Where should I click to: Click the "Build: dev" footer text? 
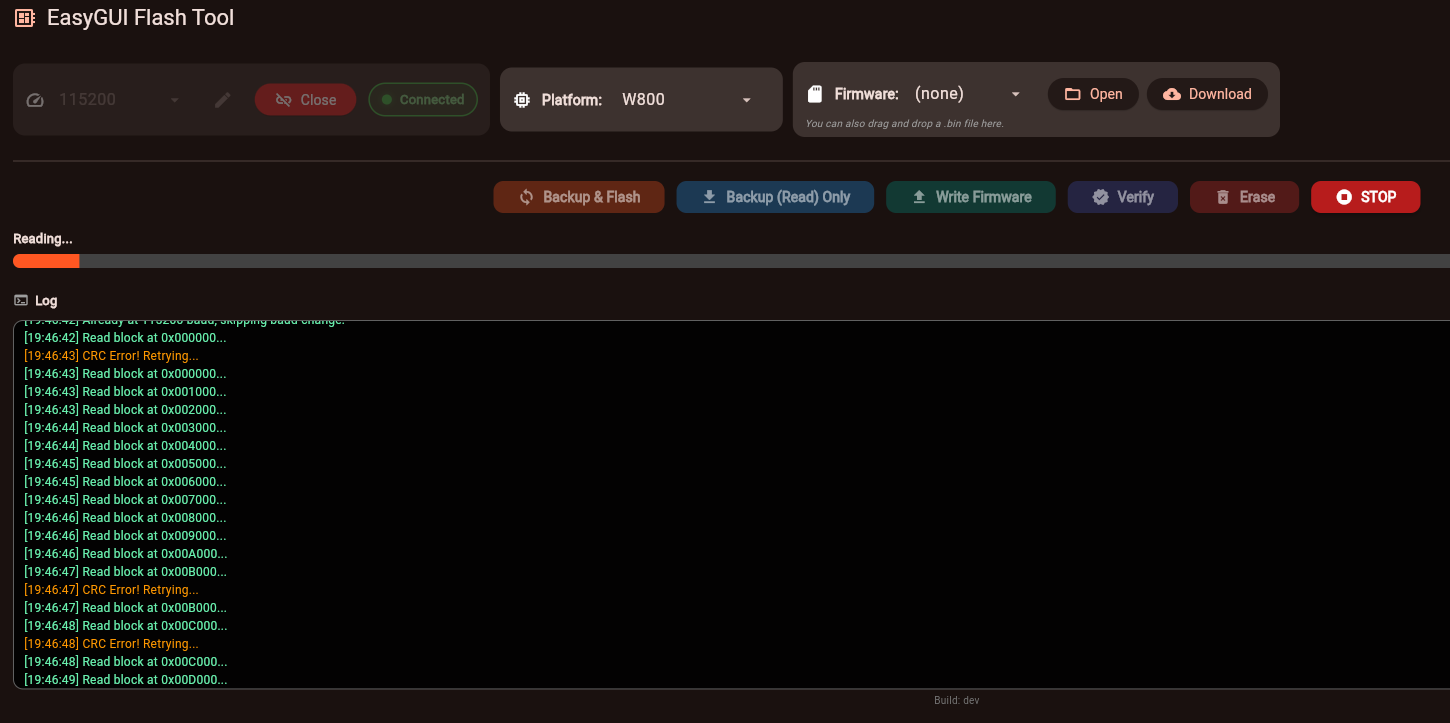(x=957, y=700)
